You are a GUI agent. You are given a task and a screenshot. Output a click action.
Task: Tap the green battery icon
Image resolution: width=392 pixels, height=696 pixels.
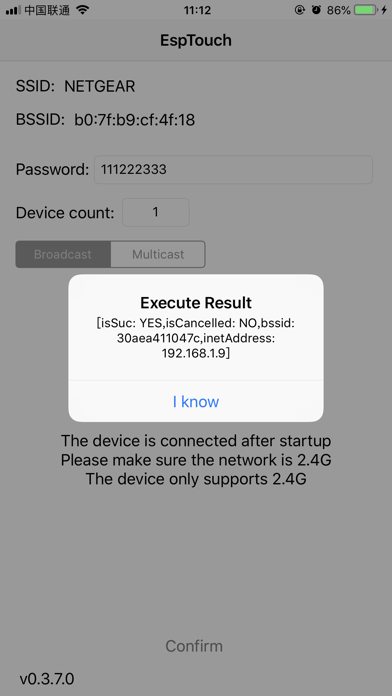click(366, 10)
